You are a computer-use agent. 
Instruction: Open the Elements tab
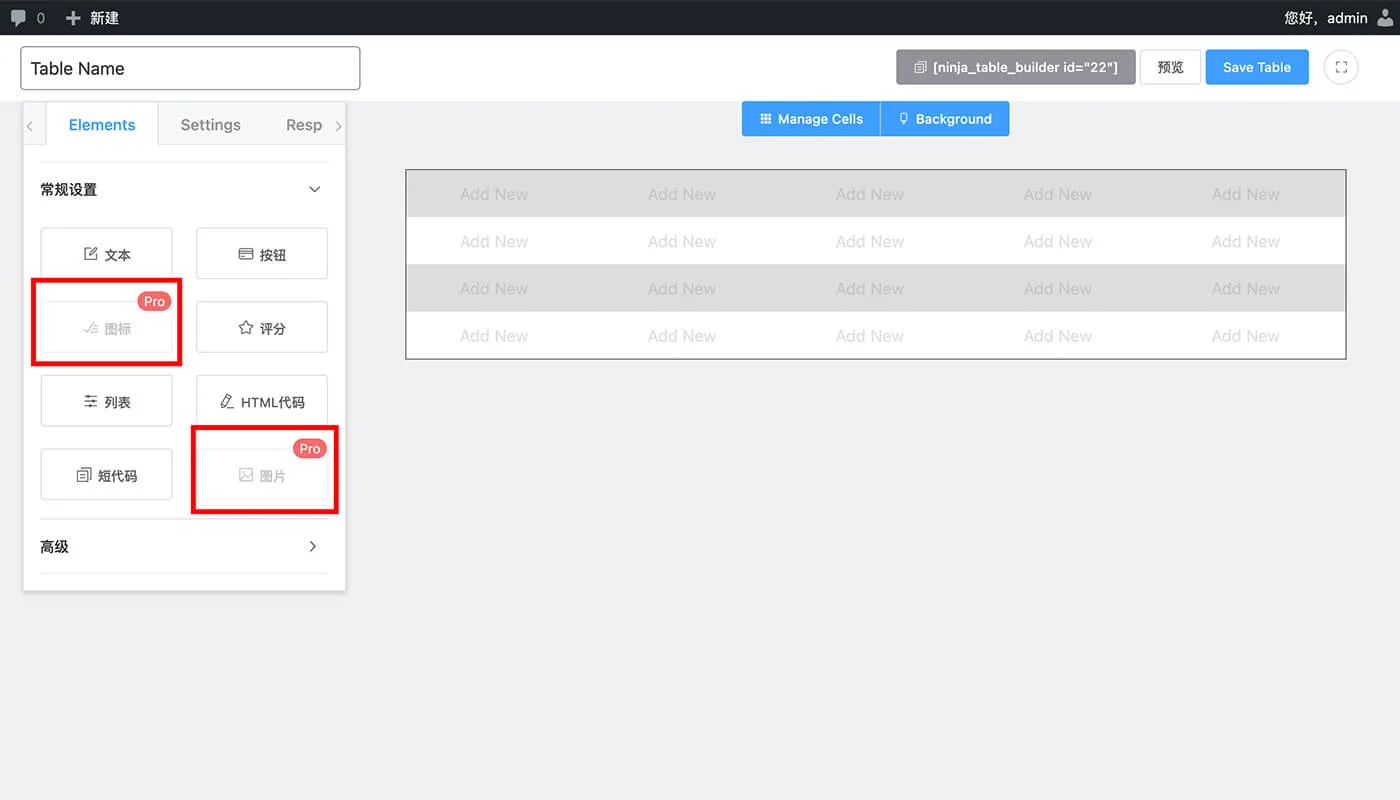point(102,125)
